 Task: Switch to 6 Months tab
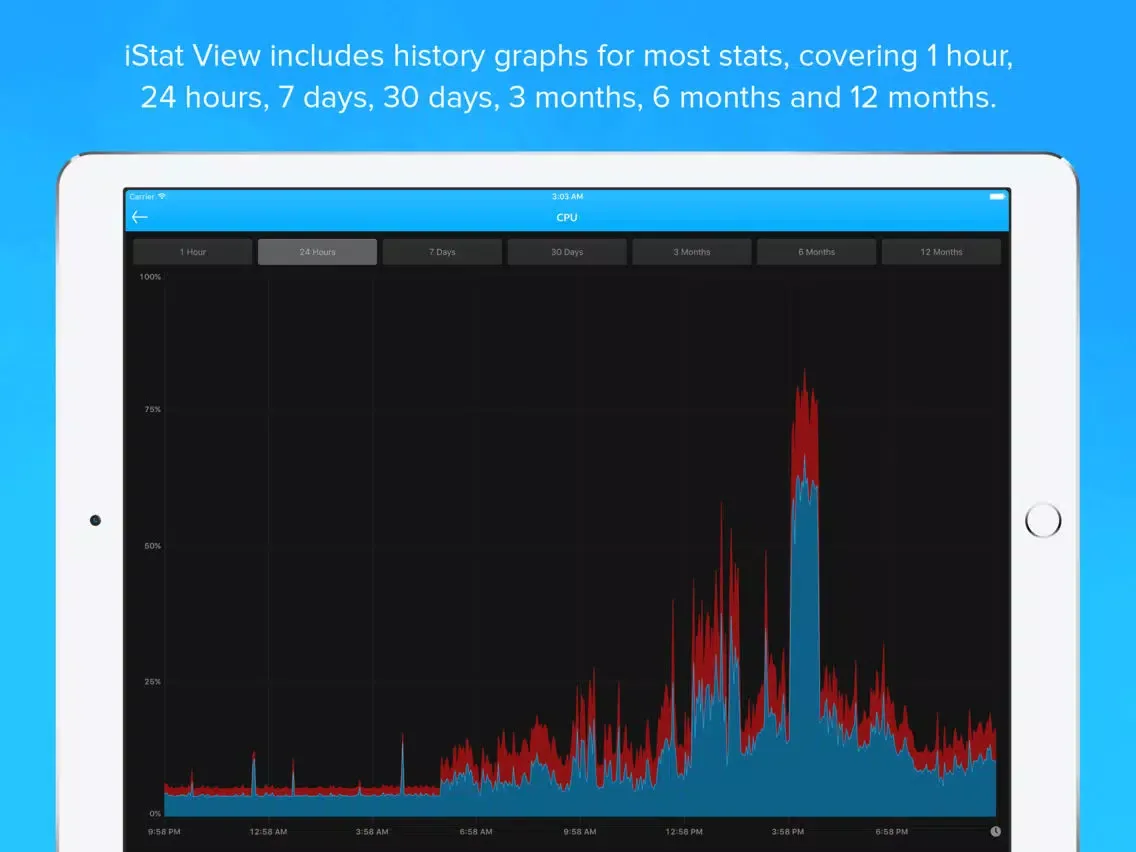(816, 252)
